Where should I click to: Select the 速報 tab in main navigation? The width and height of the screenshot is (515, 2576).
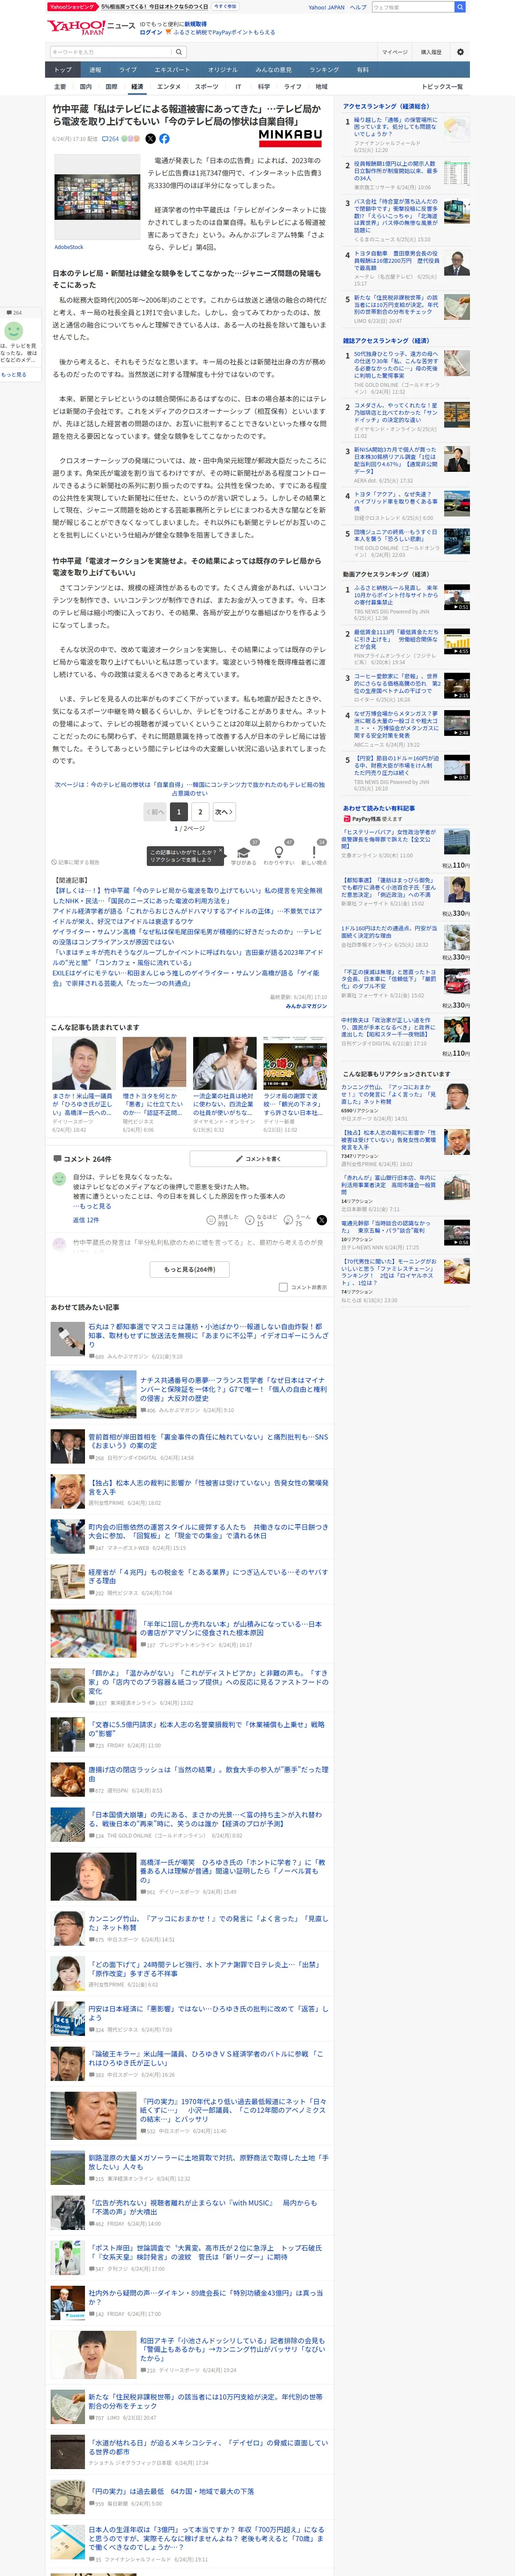click(x=95, y=70)
